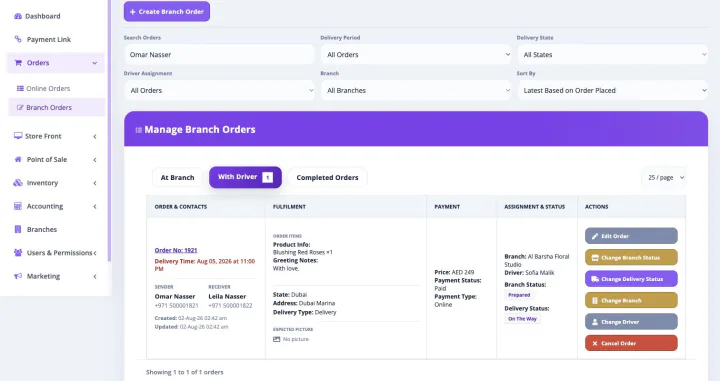Click the Edit Order button
720x381 pixels.
[631, 236]
